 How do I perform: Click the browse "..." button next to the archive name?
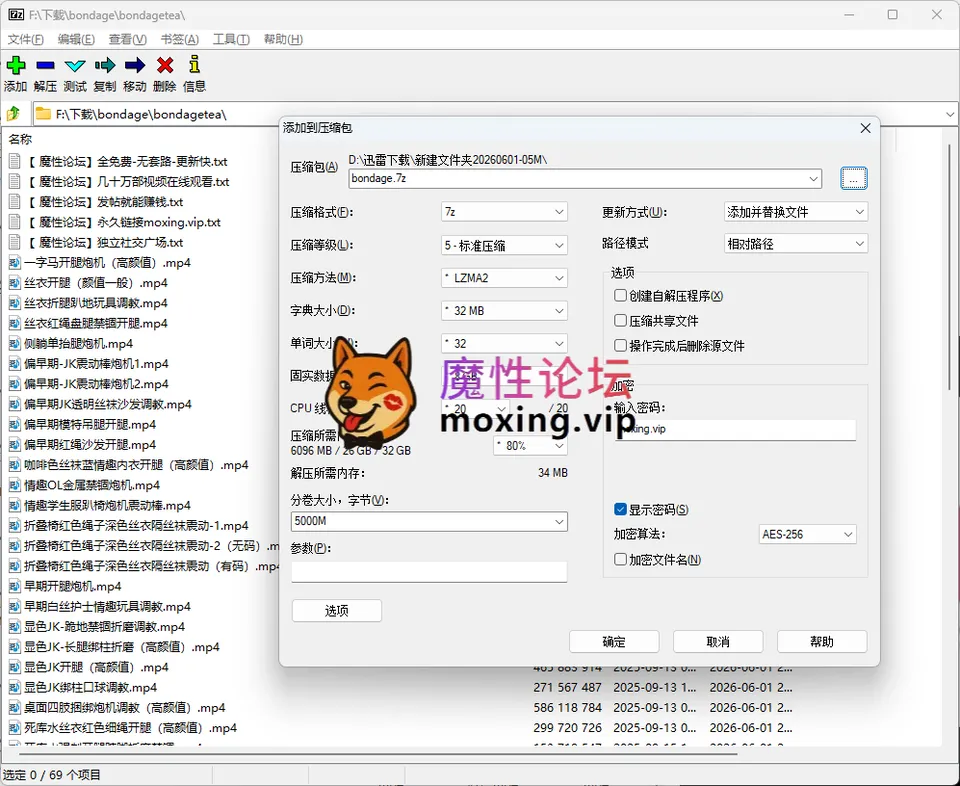pyautogui.click(x=853, y=178)
